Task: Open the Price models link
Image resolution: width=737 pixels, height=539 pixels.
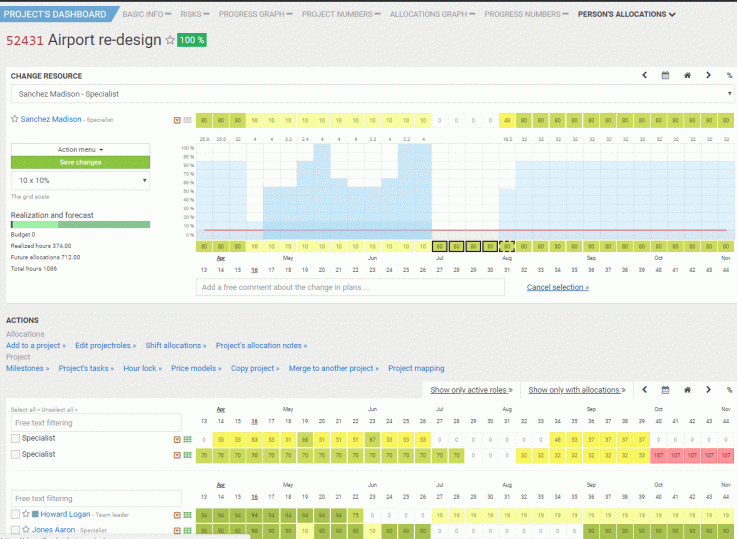Action: pyautogui.click(x=196, y=368)
